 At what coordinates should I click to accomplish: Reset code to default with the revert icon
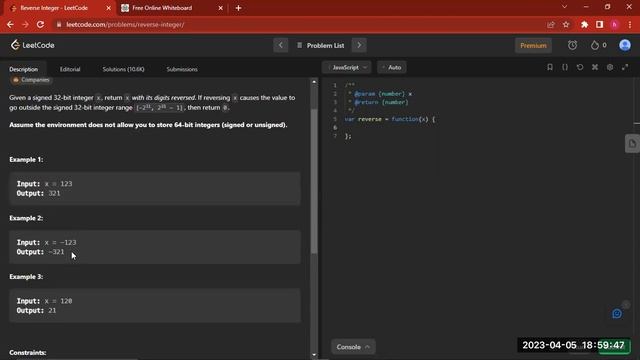[x=580, y=67]
